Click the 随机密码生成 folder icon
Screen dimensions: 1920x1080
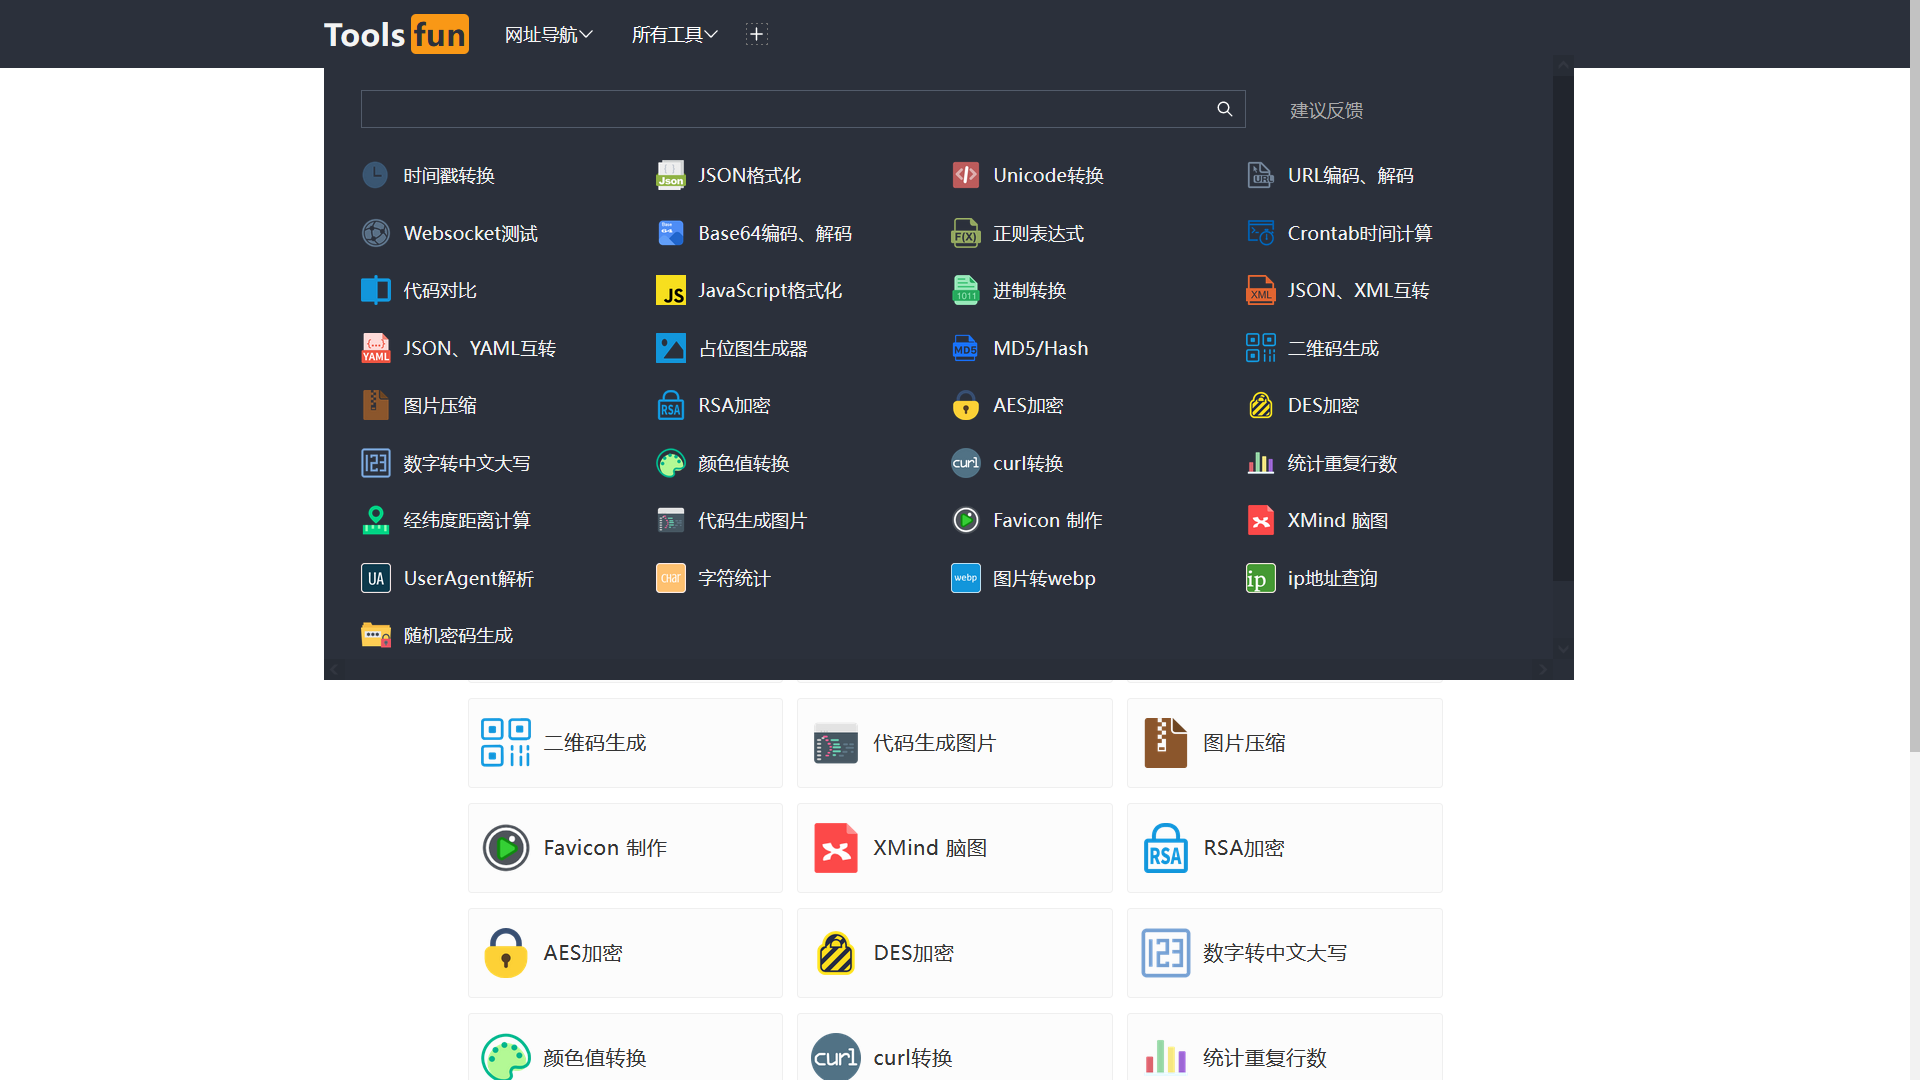pos(375,635)
